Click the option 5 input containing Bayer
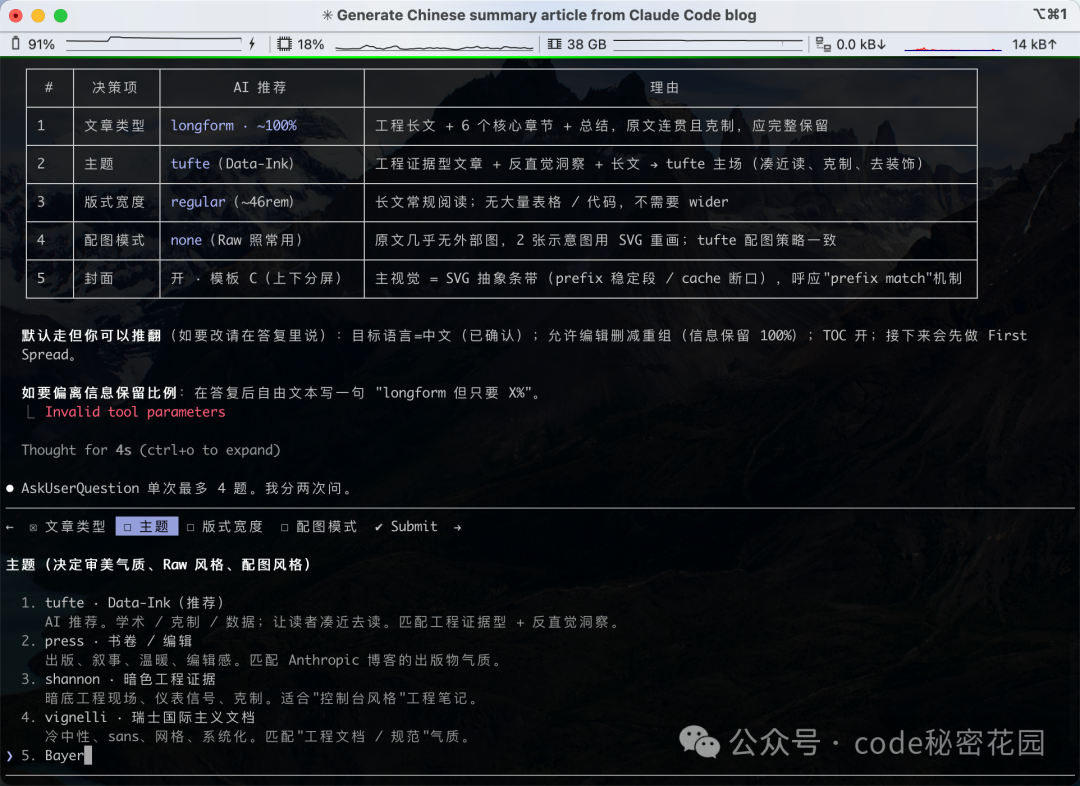The image size is (1080, 786). 68,756
